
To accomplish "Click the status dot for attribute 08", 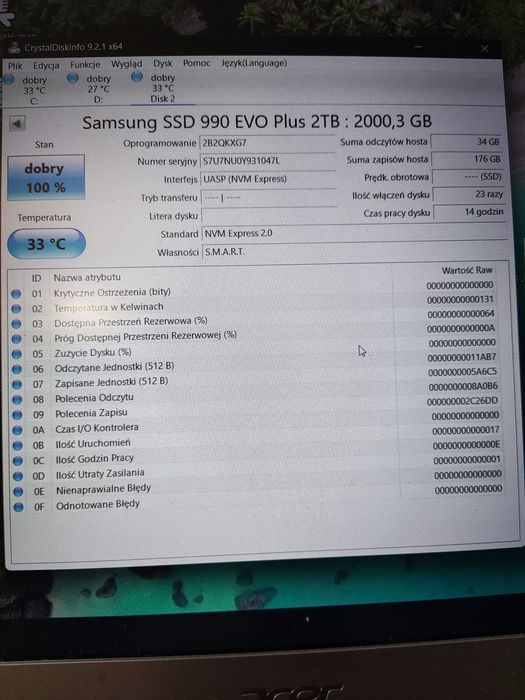I will 17,400.
